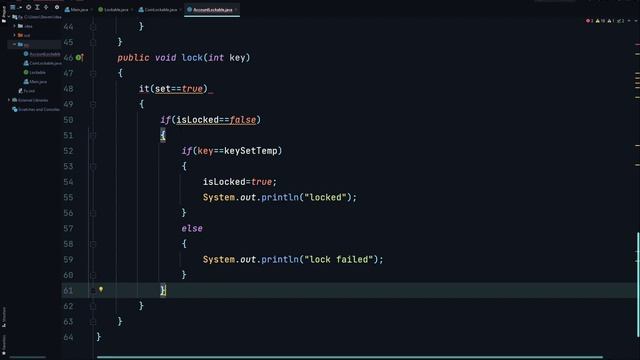The height and width of the screenshot is (360, 640).
Task: Click the editor horizontal scrollbar
Action: 349,357
